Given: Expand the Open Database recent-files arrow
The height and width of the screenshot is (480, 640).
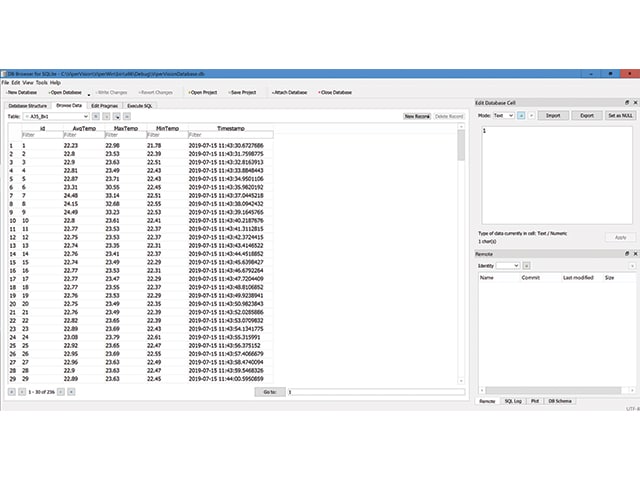Looking at the screenshot, I should (89, 94).
